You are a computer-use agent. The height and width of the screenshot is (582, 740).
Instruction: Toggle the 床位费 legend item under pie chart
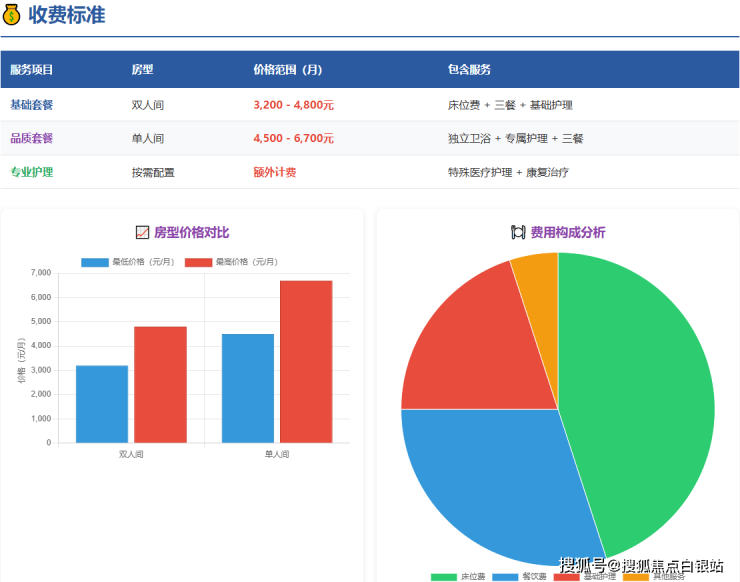[458, 577]
